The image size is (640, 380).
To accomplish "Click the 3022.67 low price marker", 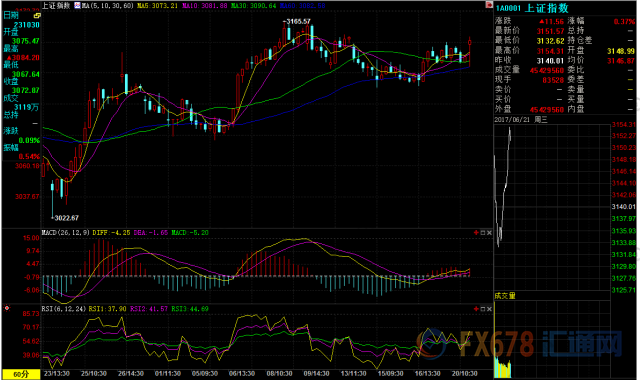I will click(65, 218).
